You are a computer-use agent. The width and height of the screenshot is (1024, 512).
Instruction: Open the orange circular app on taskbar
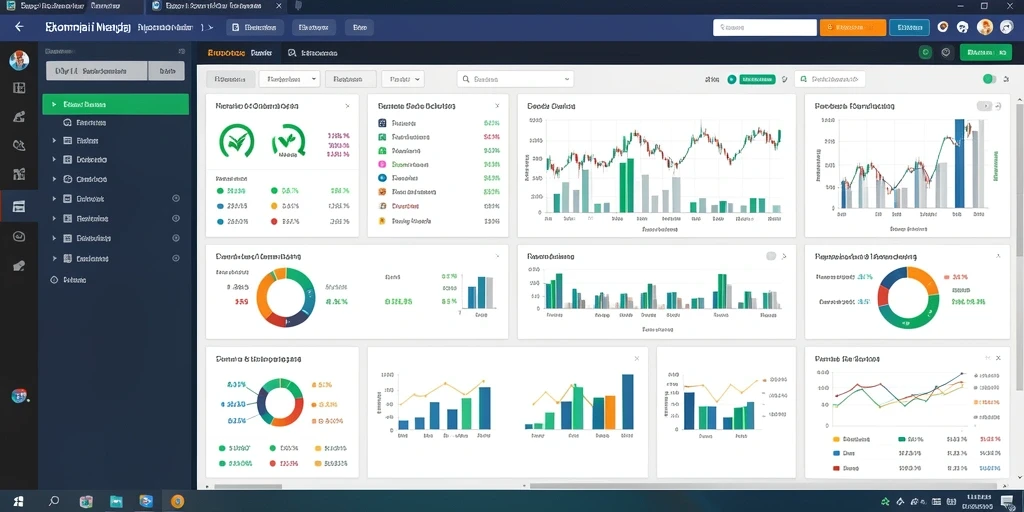(x=176, y=501)
